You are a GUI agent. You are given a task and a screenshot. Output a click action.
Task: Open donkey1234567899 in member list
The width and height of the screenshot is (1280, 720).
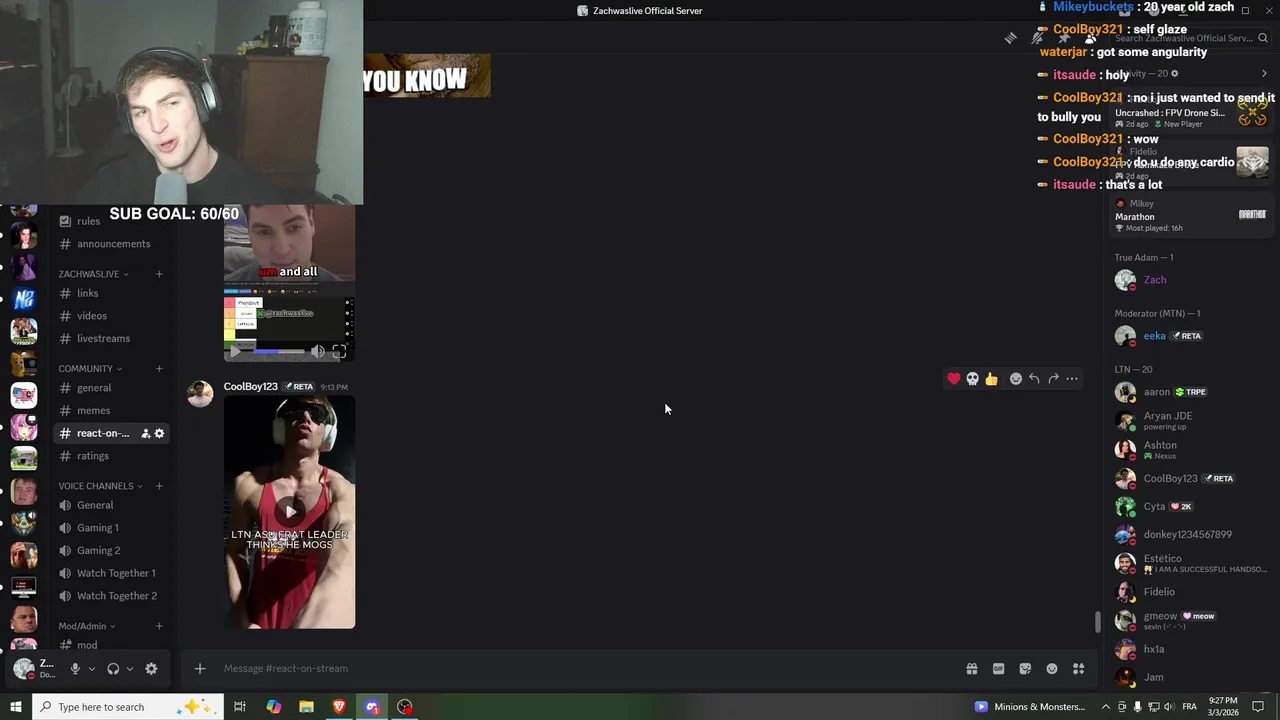(1190, 535)
